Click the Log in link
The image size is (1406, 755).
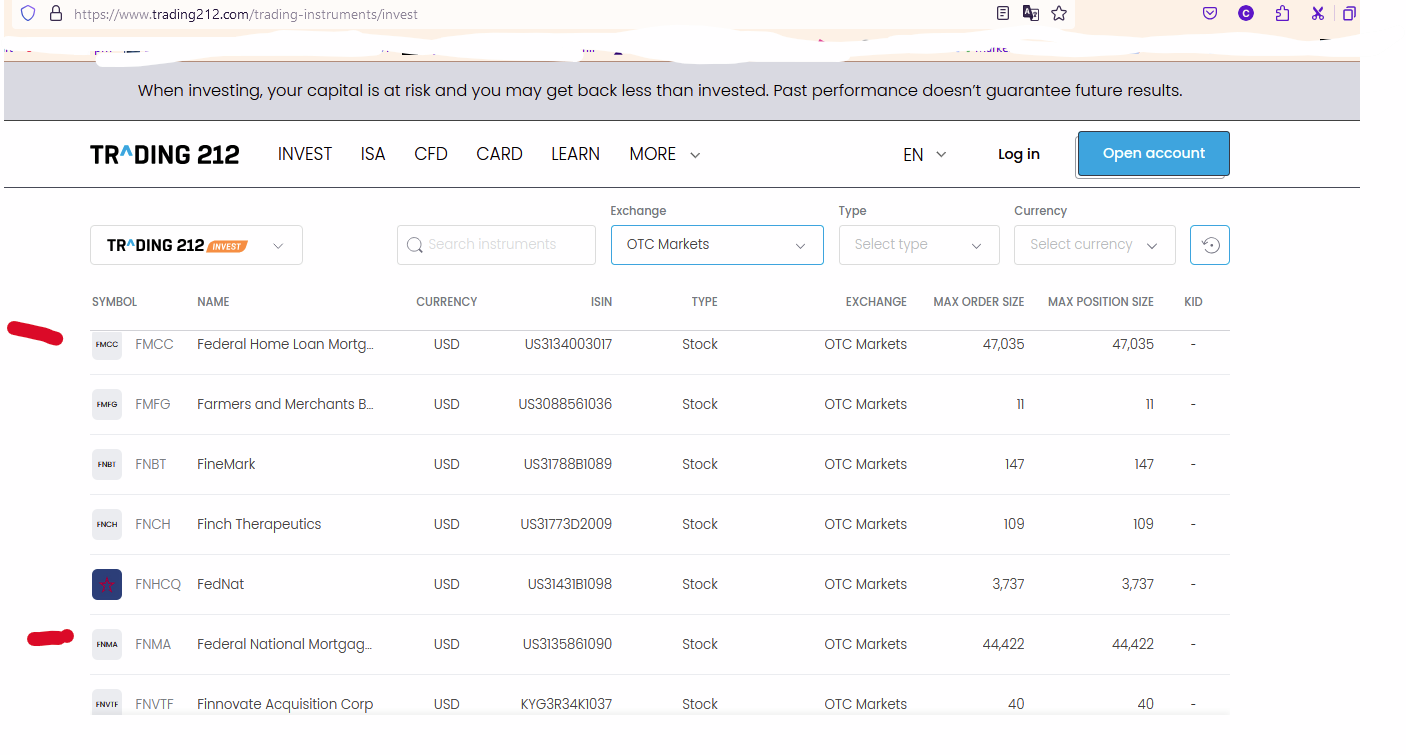pyautogui.click(x=1019, y=154)
